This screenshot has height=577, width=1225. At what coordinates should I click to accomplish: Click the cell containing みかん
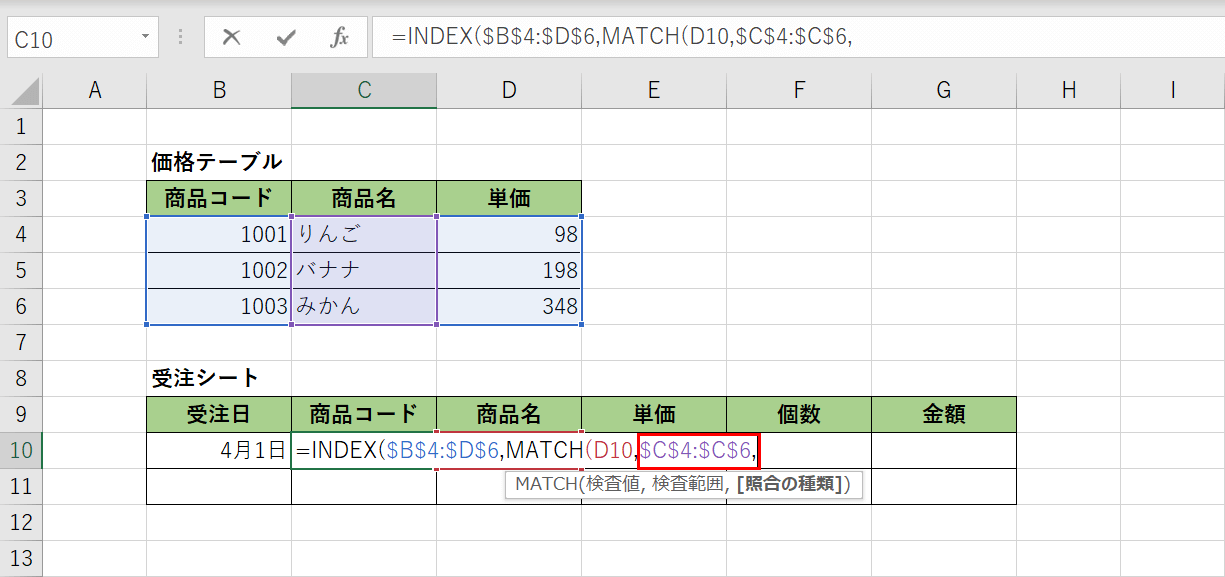363,305
